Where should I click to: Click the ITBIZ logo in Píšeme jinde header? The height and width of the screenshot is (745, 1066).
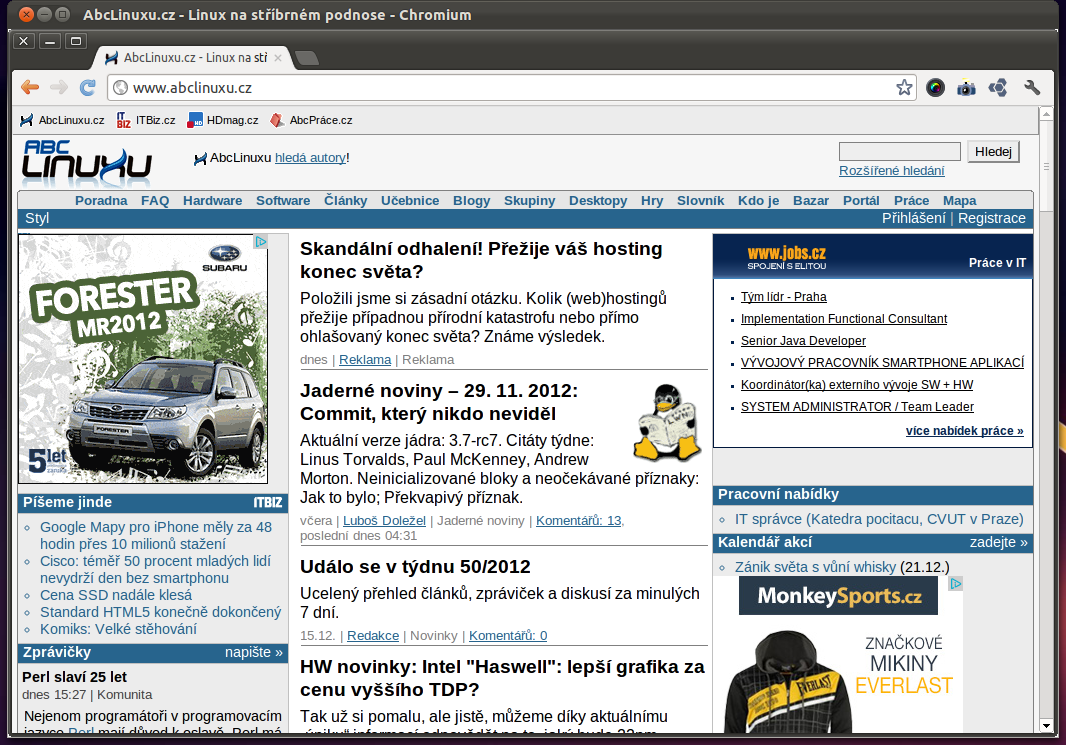268,502
